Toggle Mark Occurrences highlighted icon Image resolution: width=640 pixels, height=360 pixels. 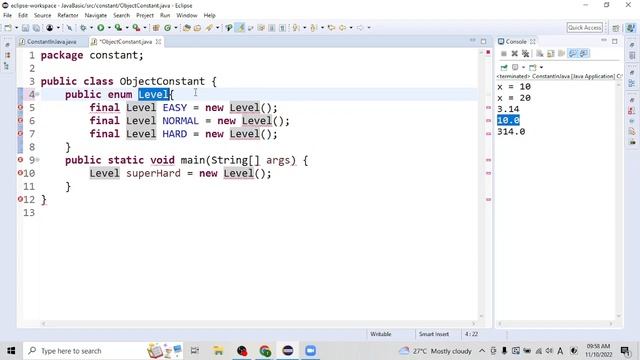240,28
